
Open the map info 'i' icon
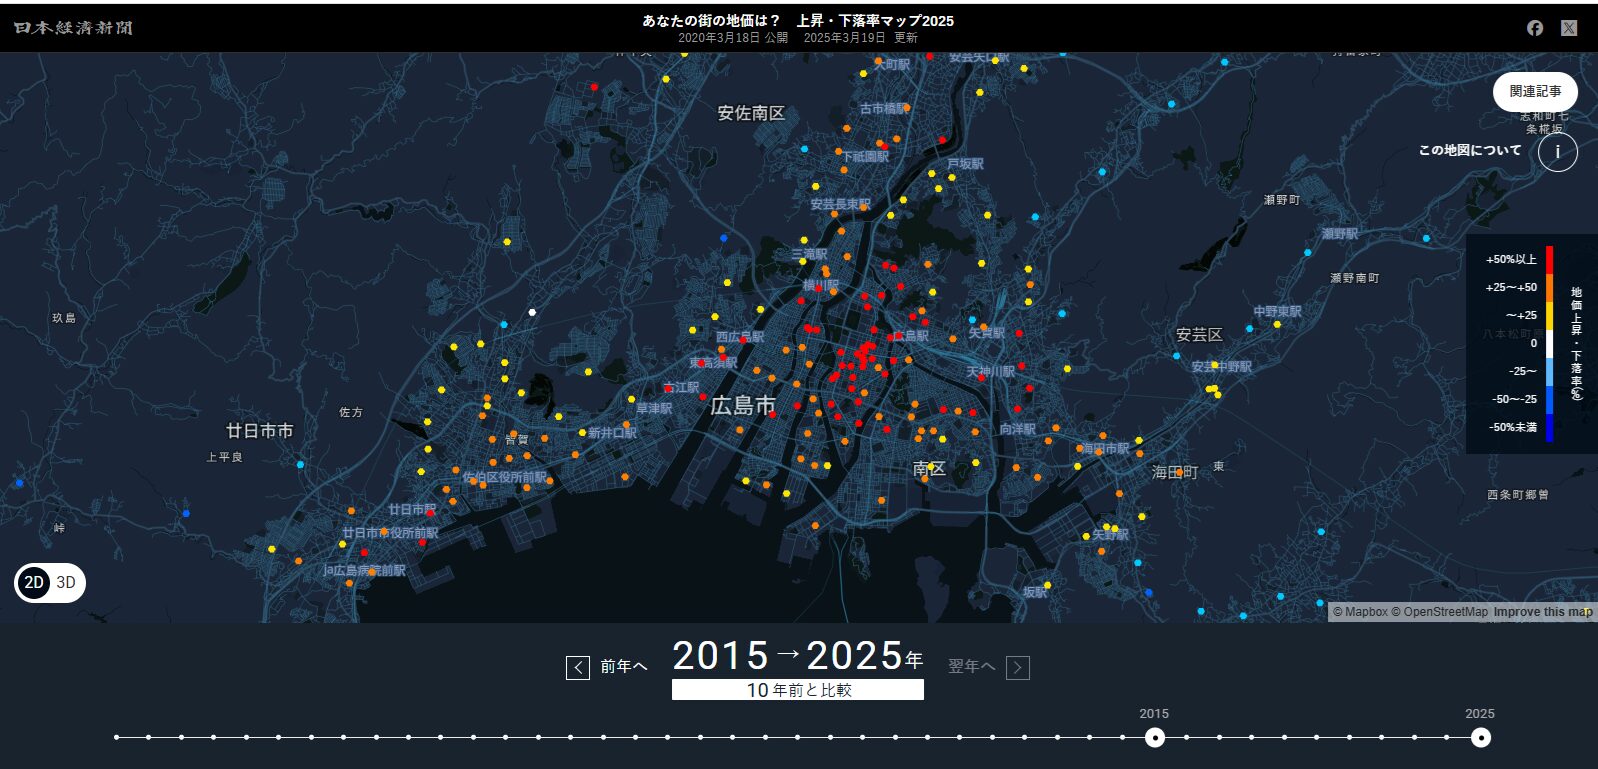point(1557,152)
